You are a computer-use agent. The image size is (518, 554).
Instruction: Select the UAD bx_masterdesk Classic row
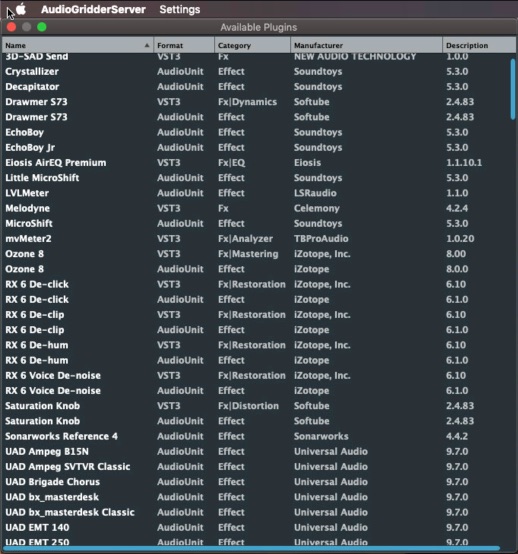pos(256,512)
